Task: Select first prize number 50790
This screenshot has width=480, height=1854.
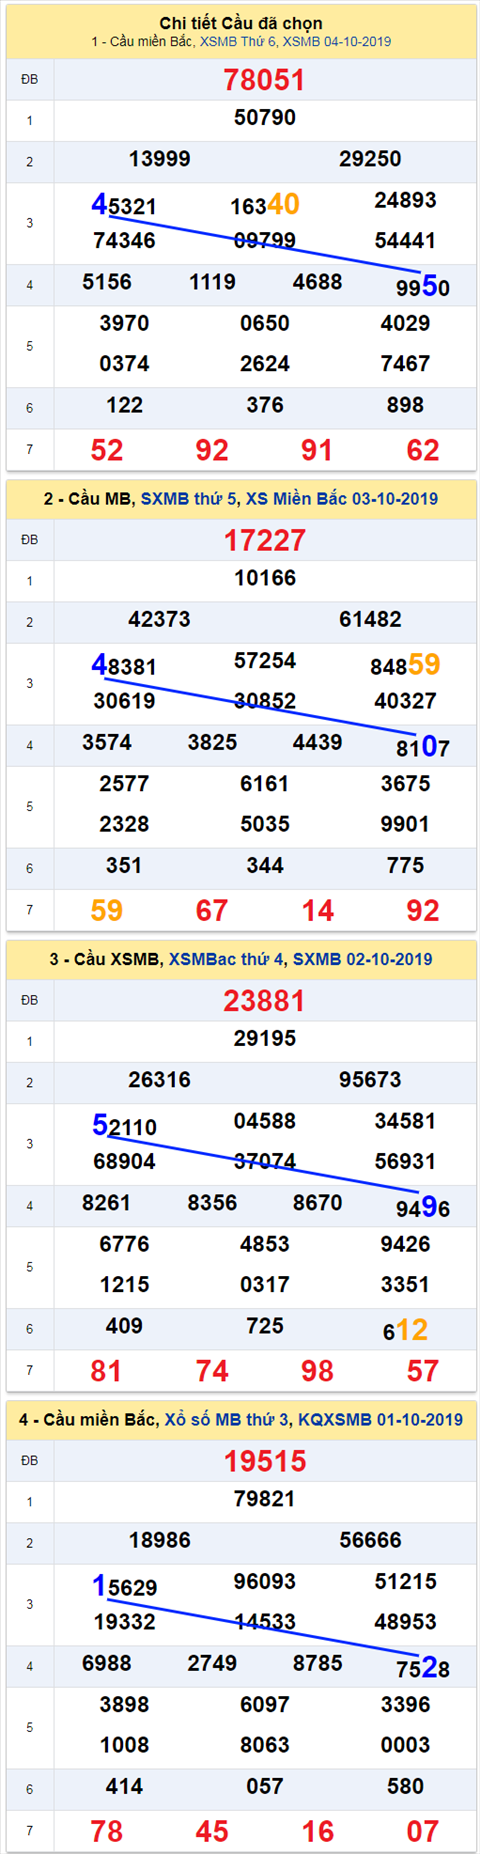Action: 265,118
